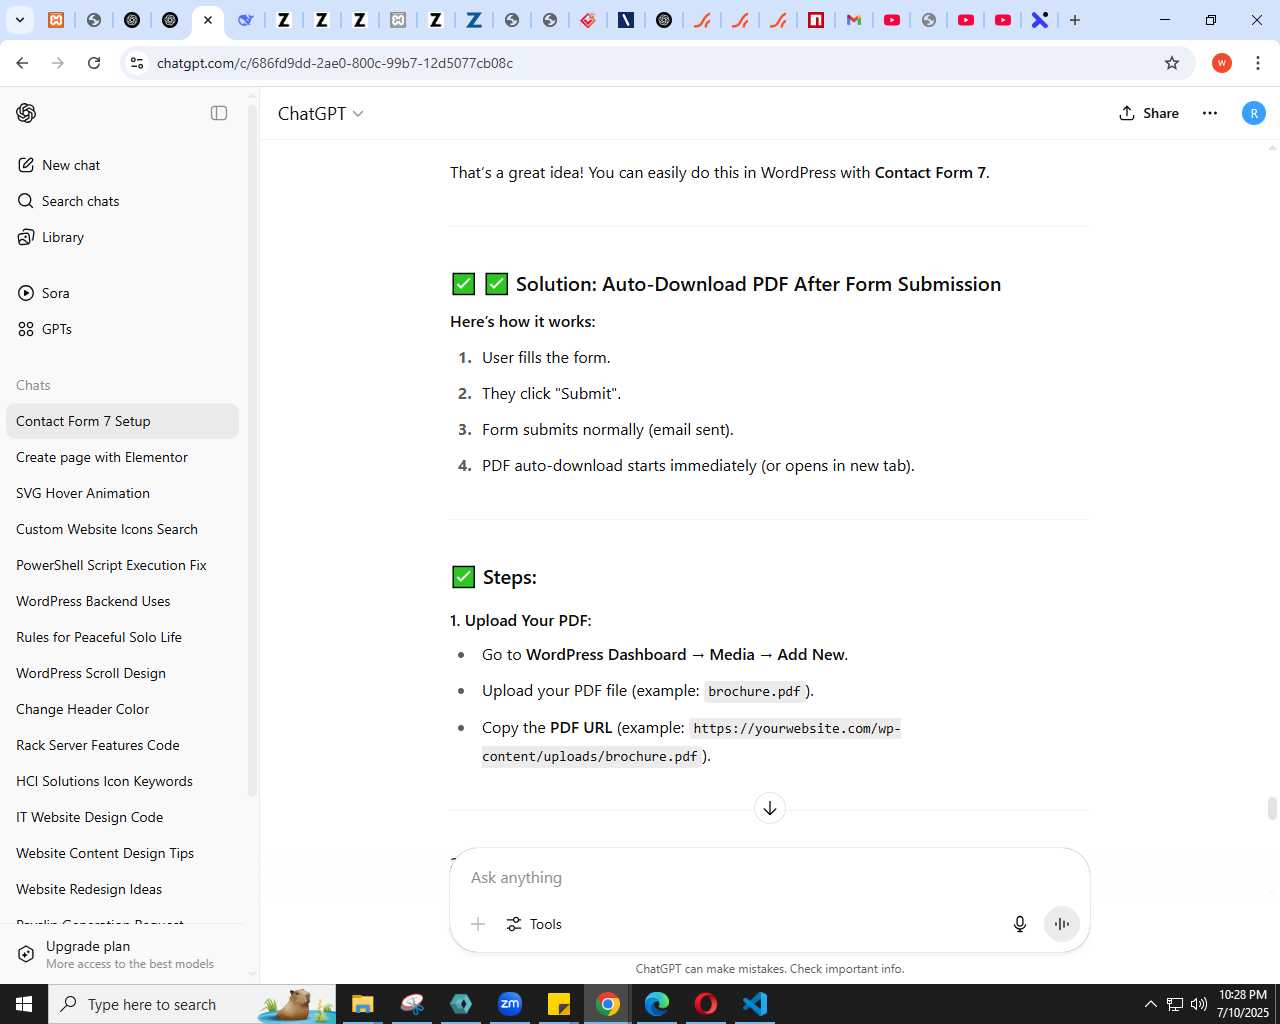Click the browser Back arrow

[x=22, y=63]
